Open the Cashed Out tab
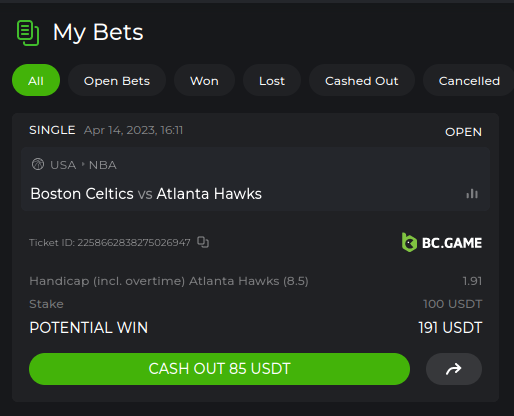This screenshot has height=416, width=514. point(362,80)
